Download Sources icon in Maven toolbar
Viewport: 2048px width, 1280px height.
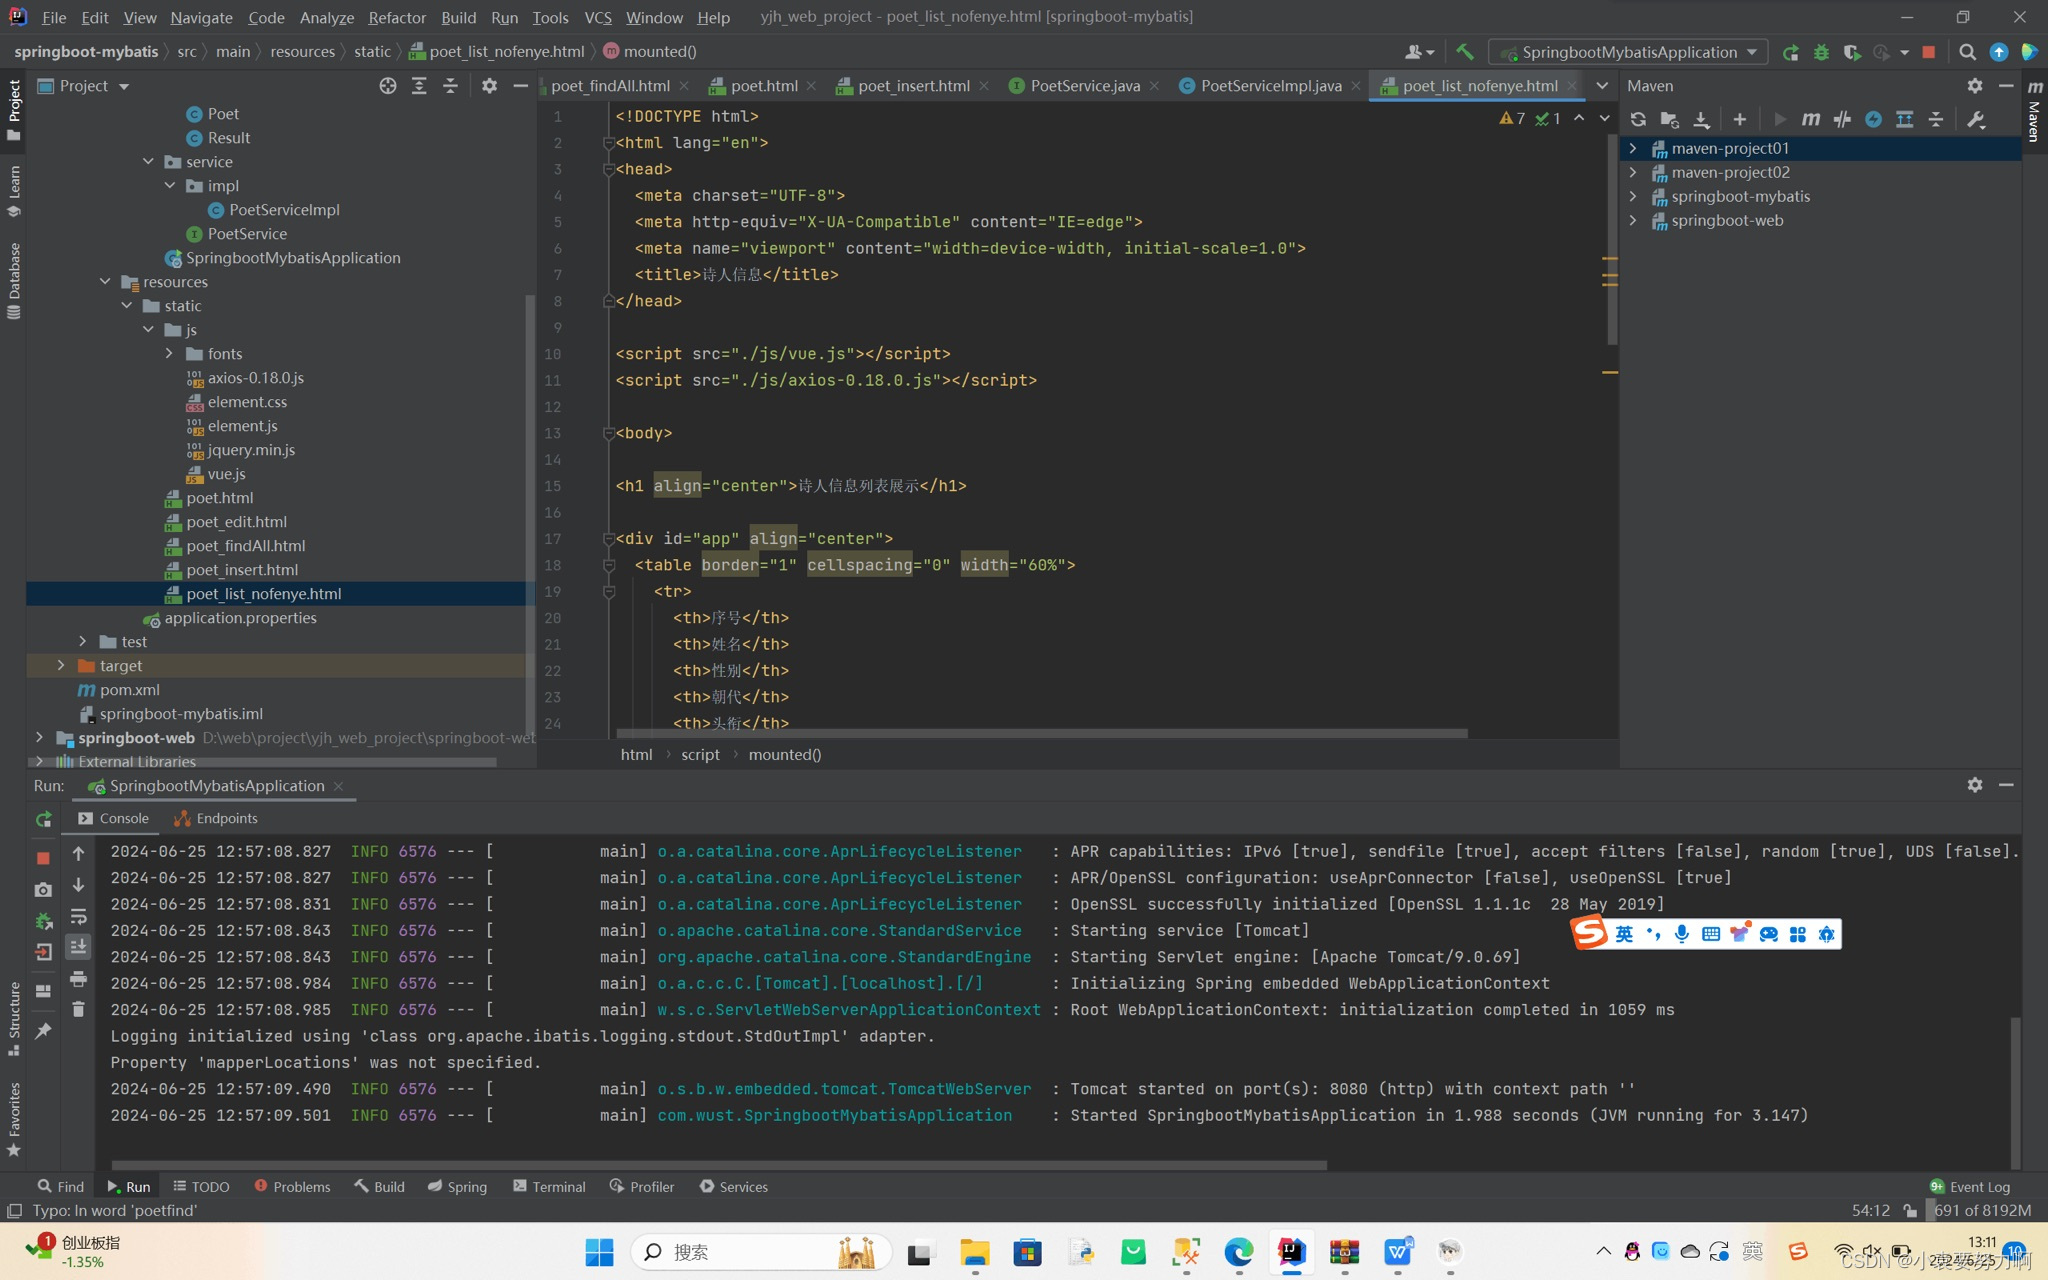(1701, 119)
